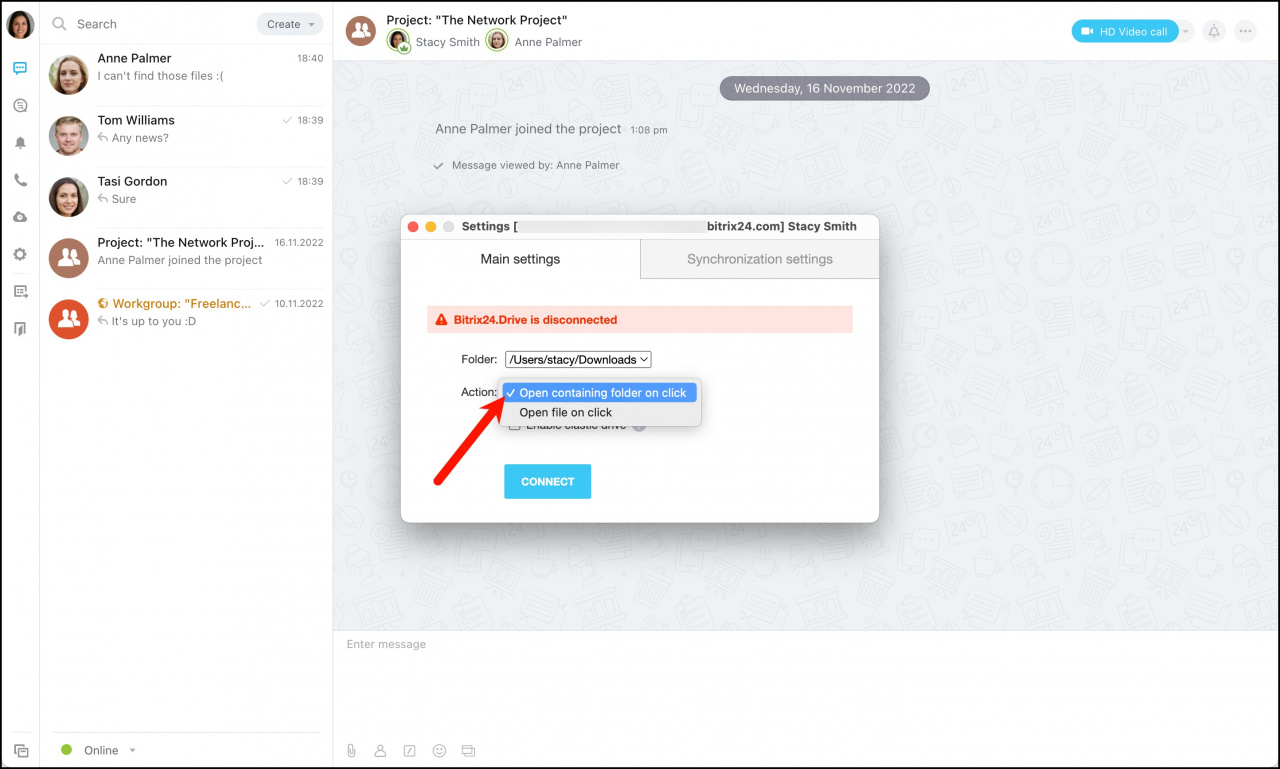Click the red warning triangle icon

pos(442,320)
